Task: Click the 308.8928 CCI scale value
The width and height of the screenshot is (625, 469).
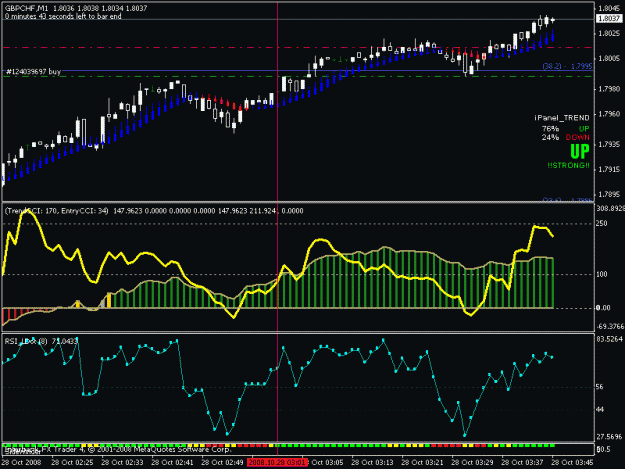Action: 610,208
